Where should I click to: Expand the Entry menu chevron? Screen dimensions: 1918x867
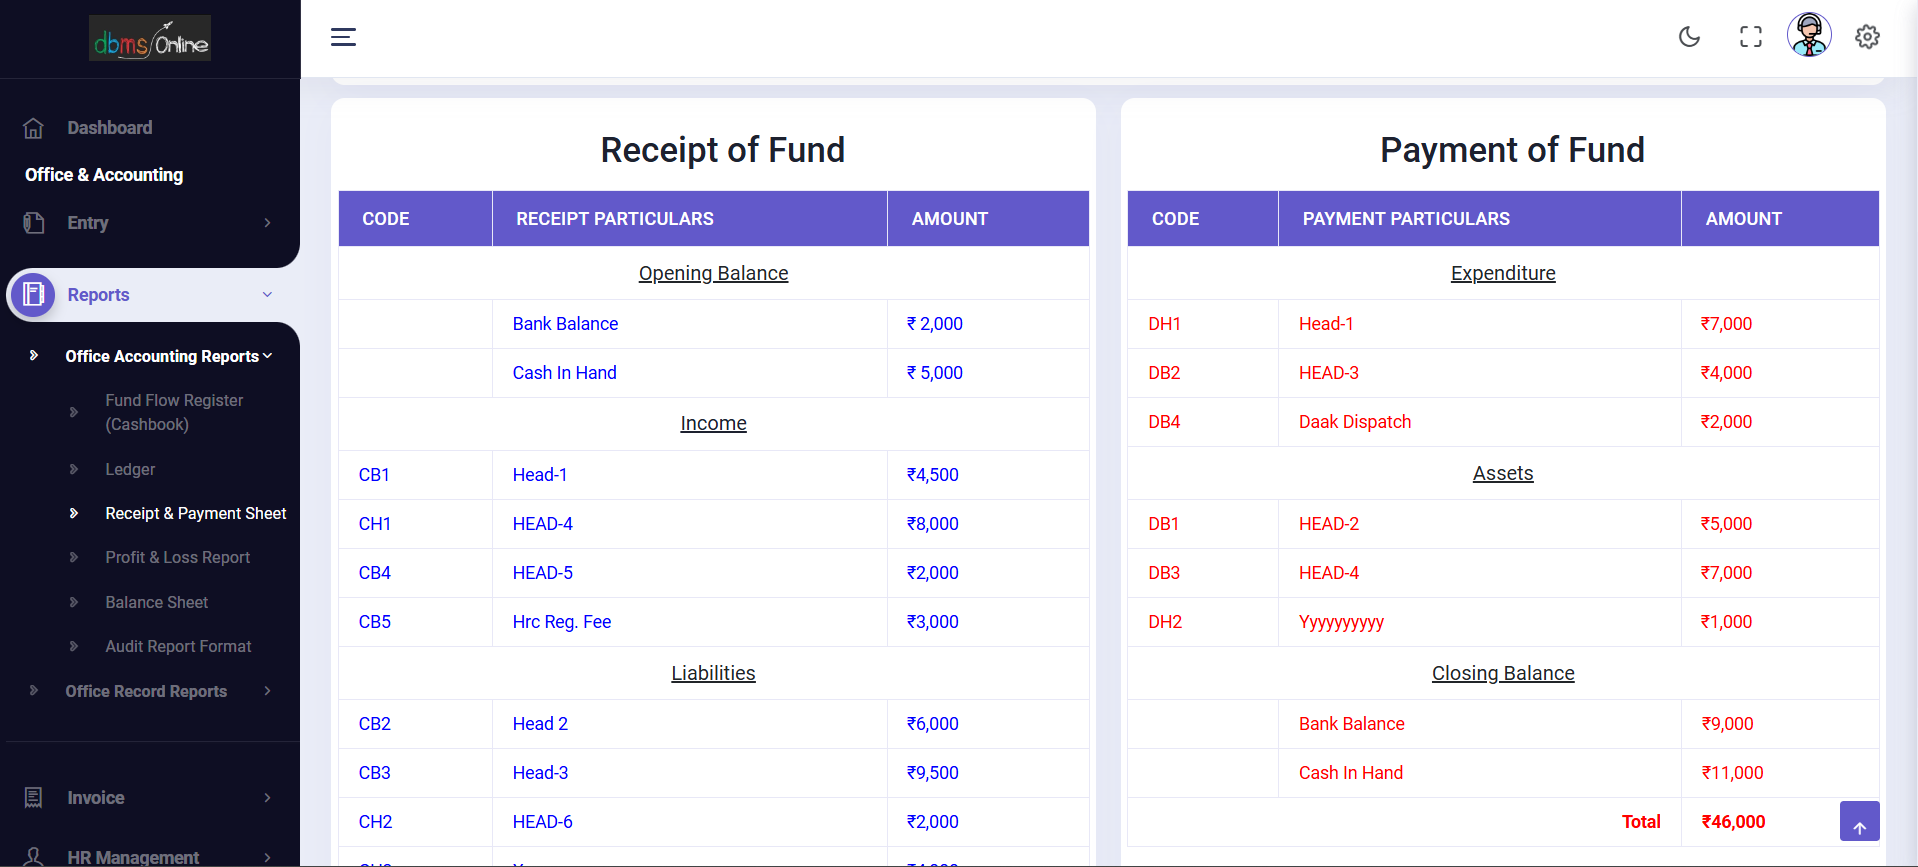(267, 223)
